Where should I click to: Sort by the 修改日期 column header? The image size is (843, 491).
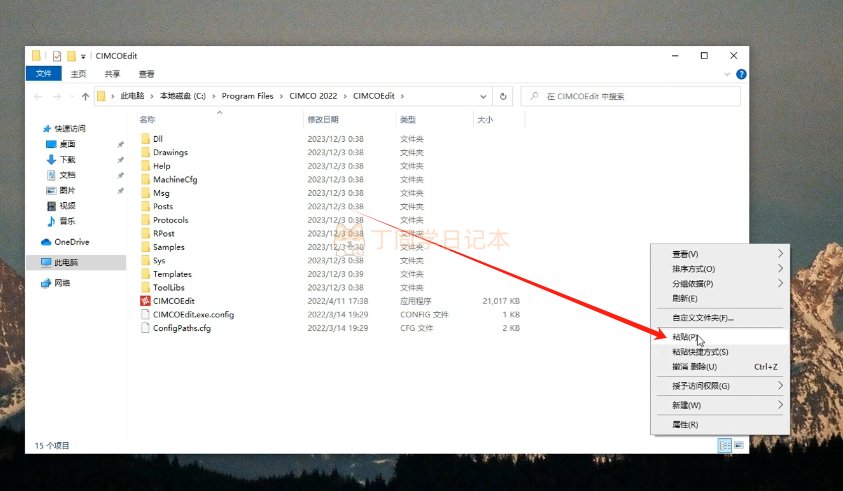click(323, 119)
